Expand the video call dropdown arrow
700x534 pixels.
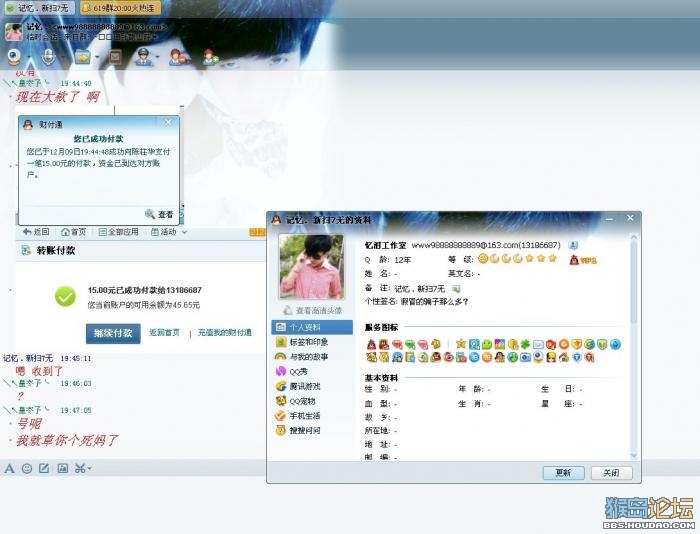click(29, 58)
